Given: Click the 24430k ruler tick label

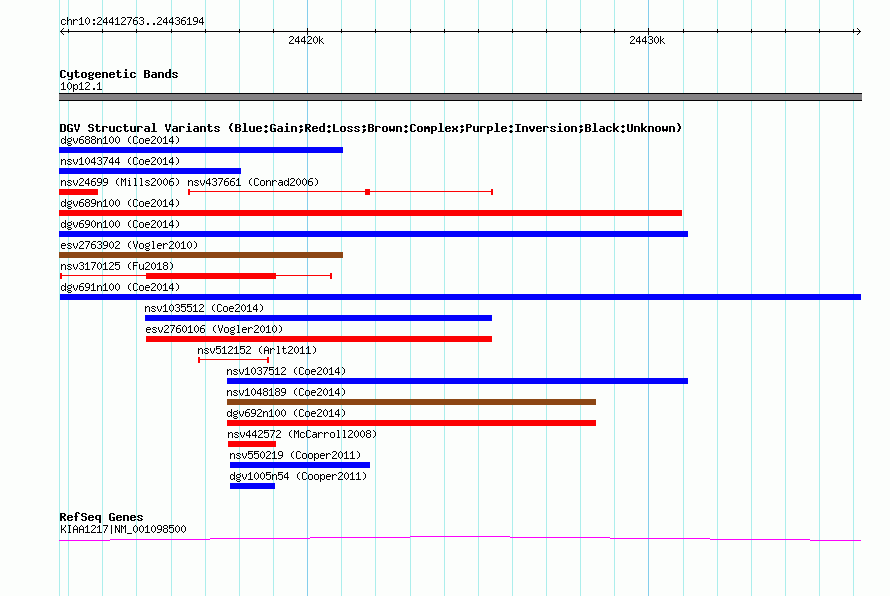Looking at the screenshot, I should [x=647, y=40].
